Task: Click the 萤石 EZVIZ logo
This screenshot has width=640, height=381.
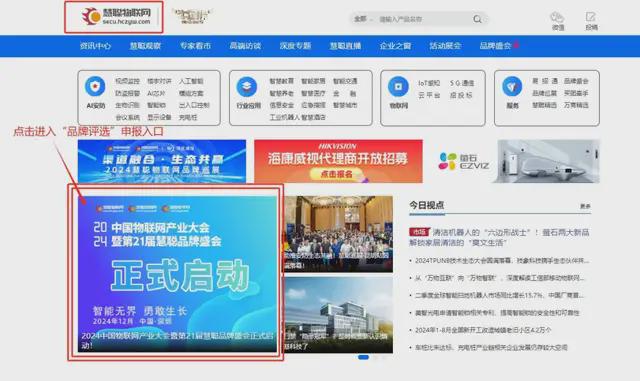Action: pos(464,161)
